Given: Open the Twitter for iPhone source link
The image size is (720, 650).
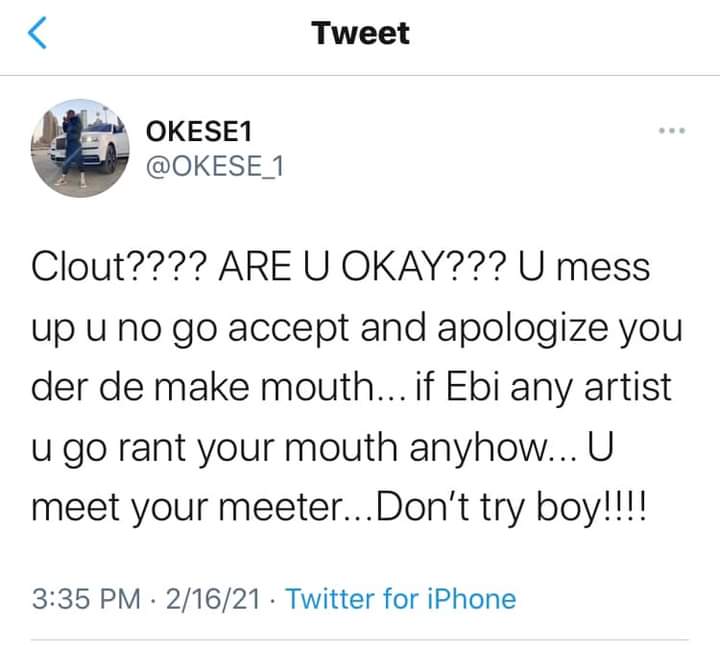Looking at the screenshot, I should tap(401, 599).
